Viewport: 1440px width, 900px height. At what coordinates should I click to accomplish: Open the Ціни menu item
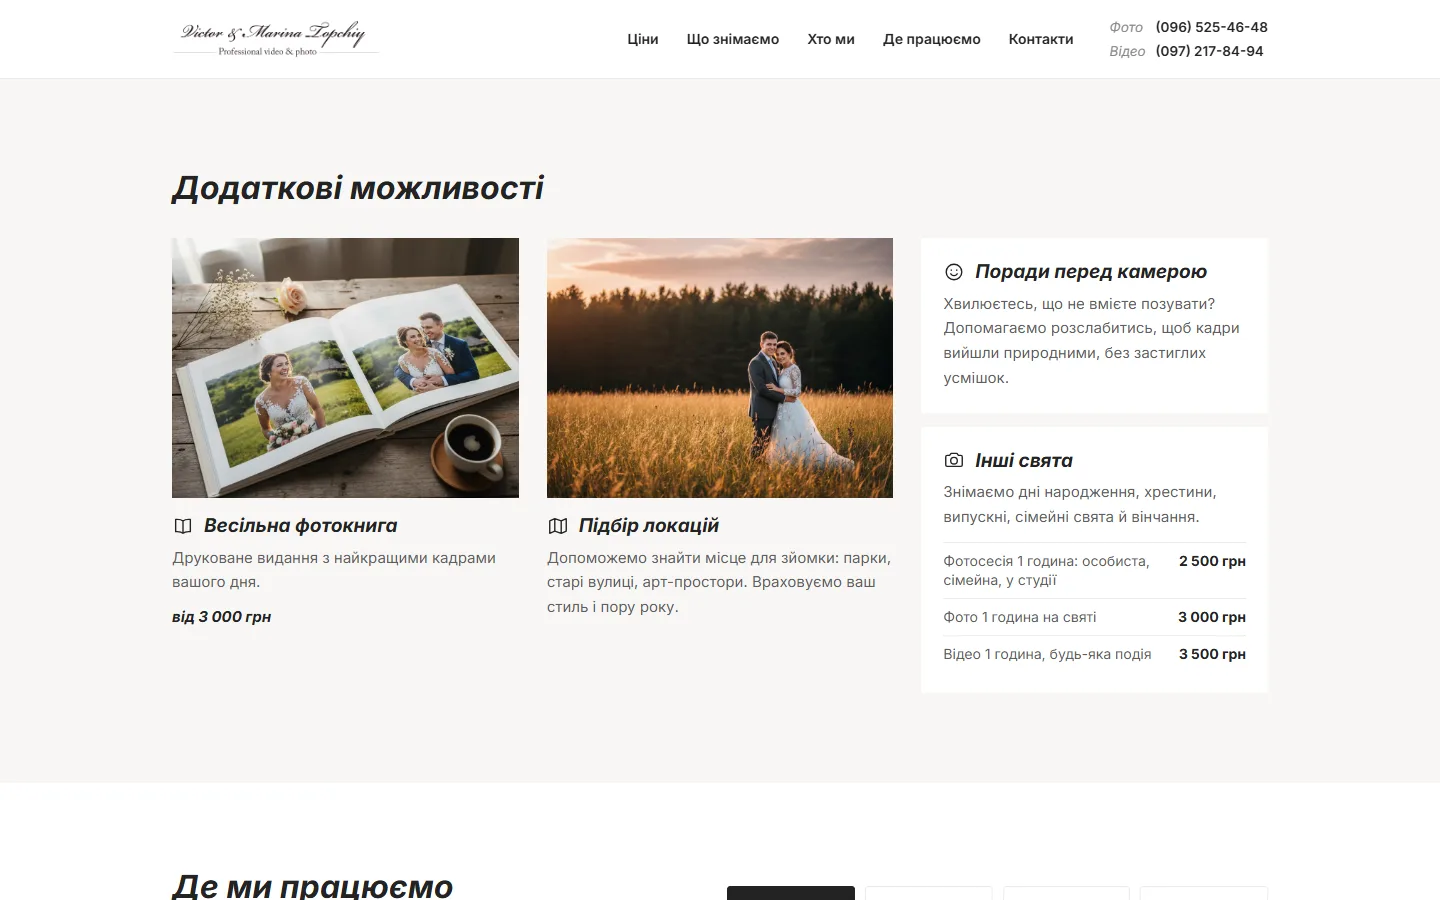643,39
